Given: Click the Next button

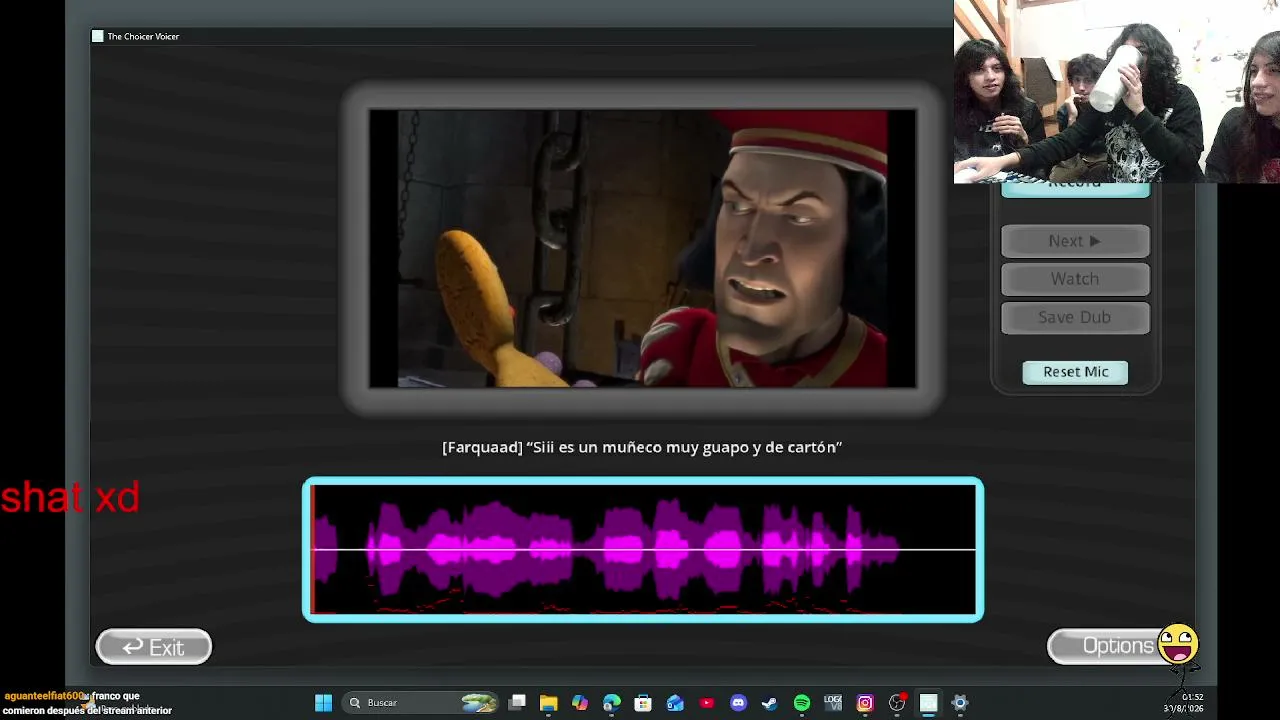Looking at the screenshot, I should coord(1075,241).
